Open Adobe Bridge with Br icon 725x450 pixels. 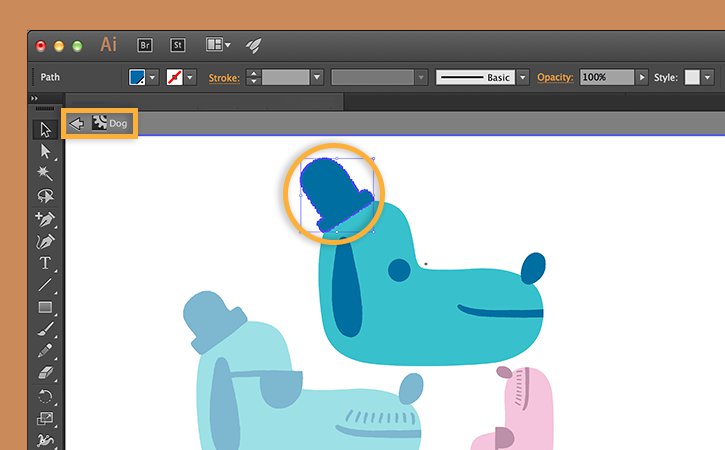click(x=145, y=45)
